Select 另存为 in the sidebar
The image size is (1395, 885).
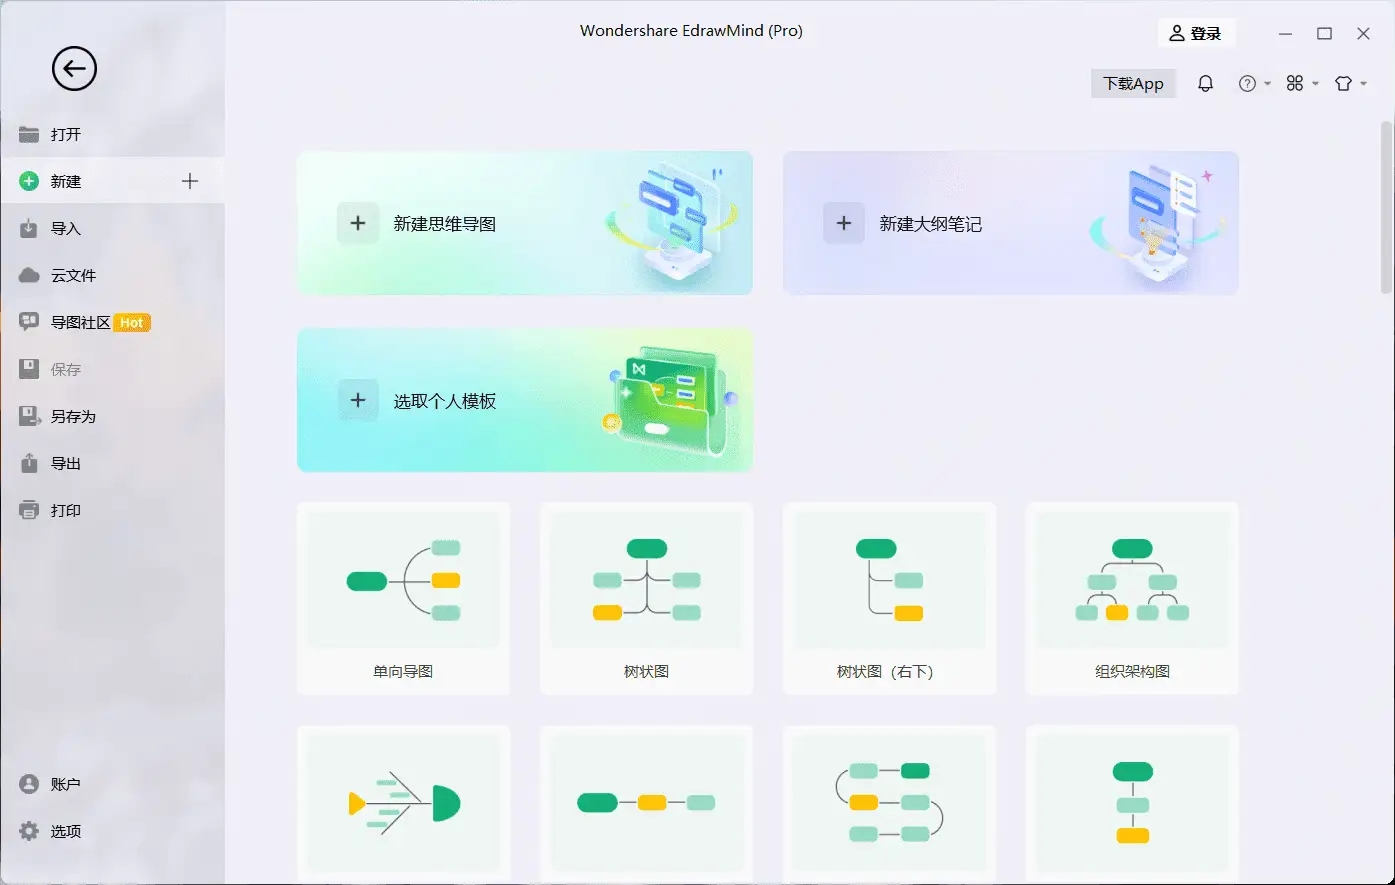click(73, 417)
